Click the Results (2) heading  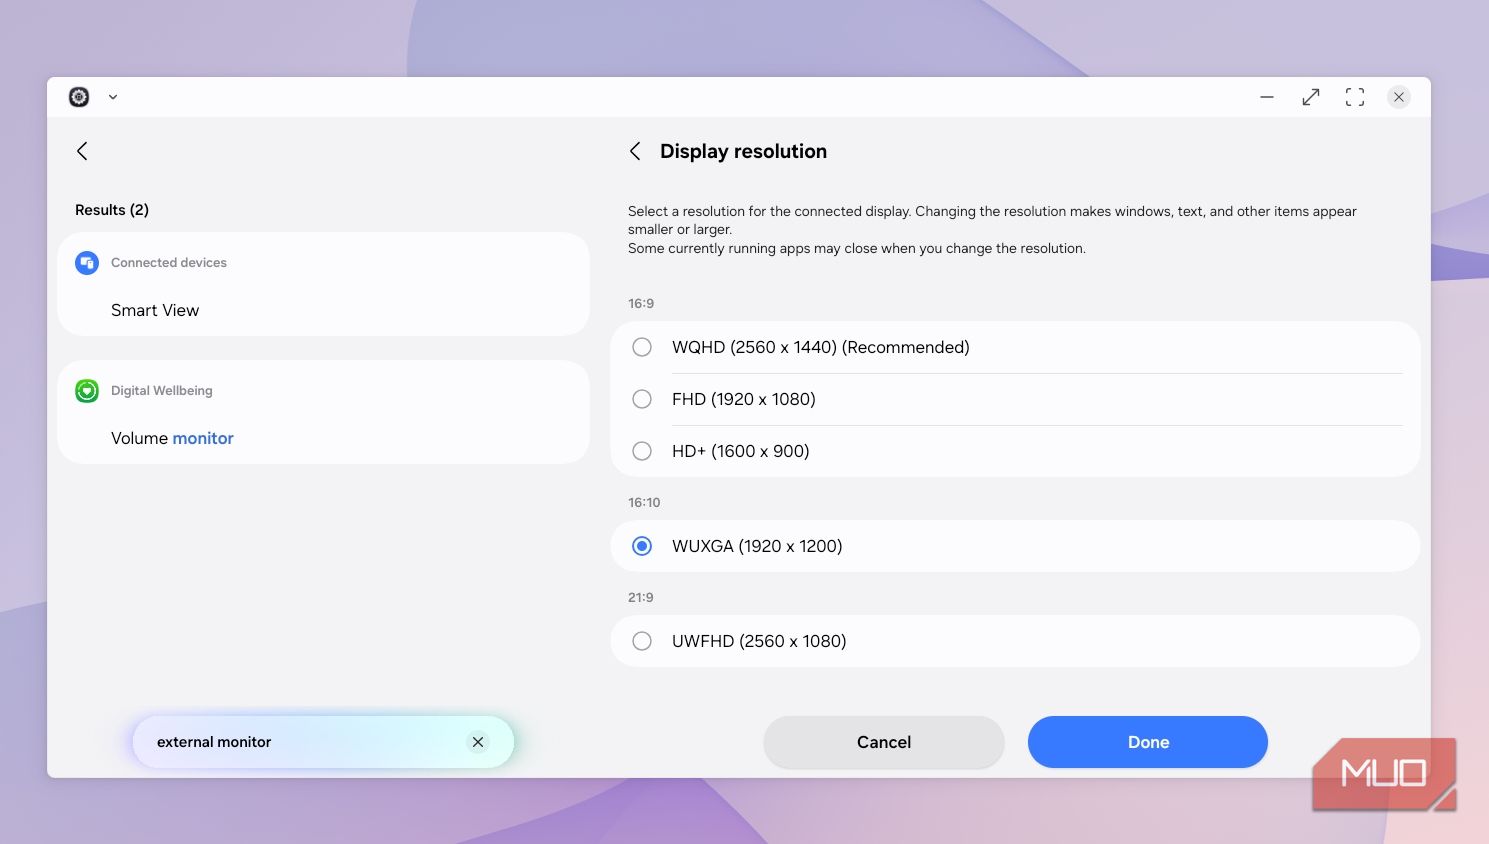tap(112, 210)
